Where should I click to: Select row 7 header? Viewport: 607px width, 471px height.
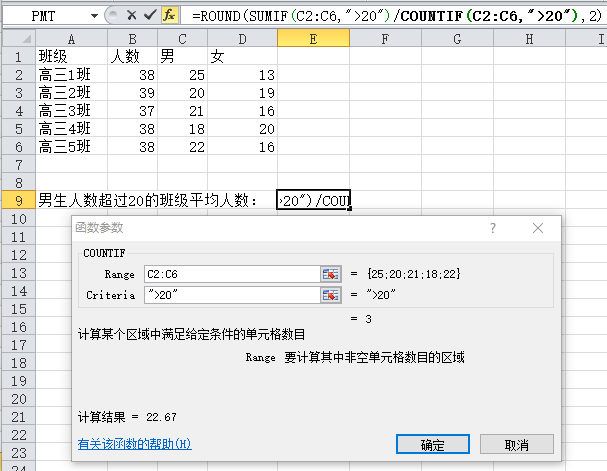19,164
